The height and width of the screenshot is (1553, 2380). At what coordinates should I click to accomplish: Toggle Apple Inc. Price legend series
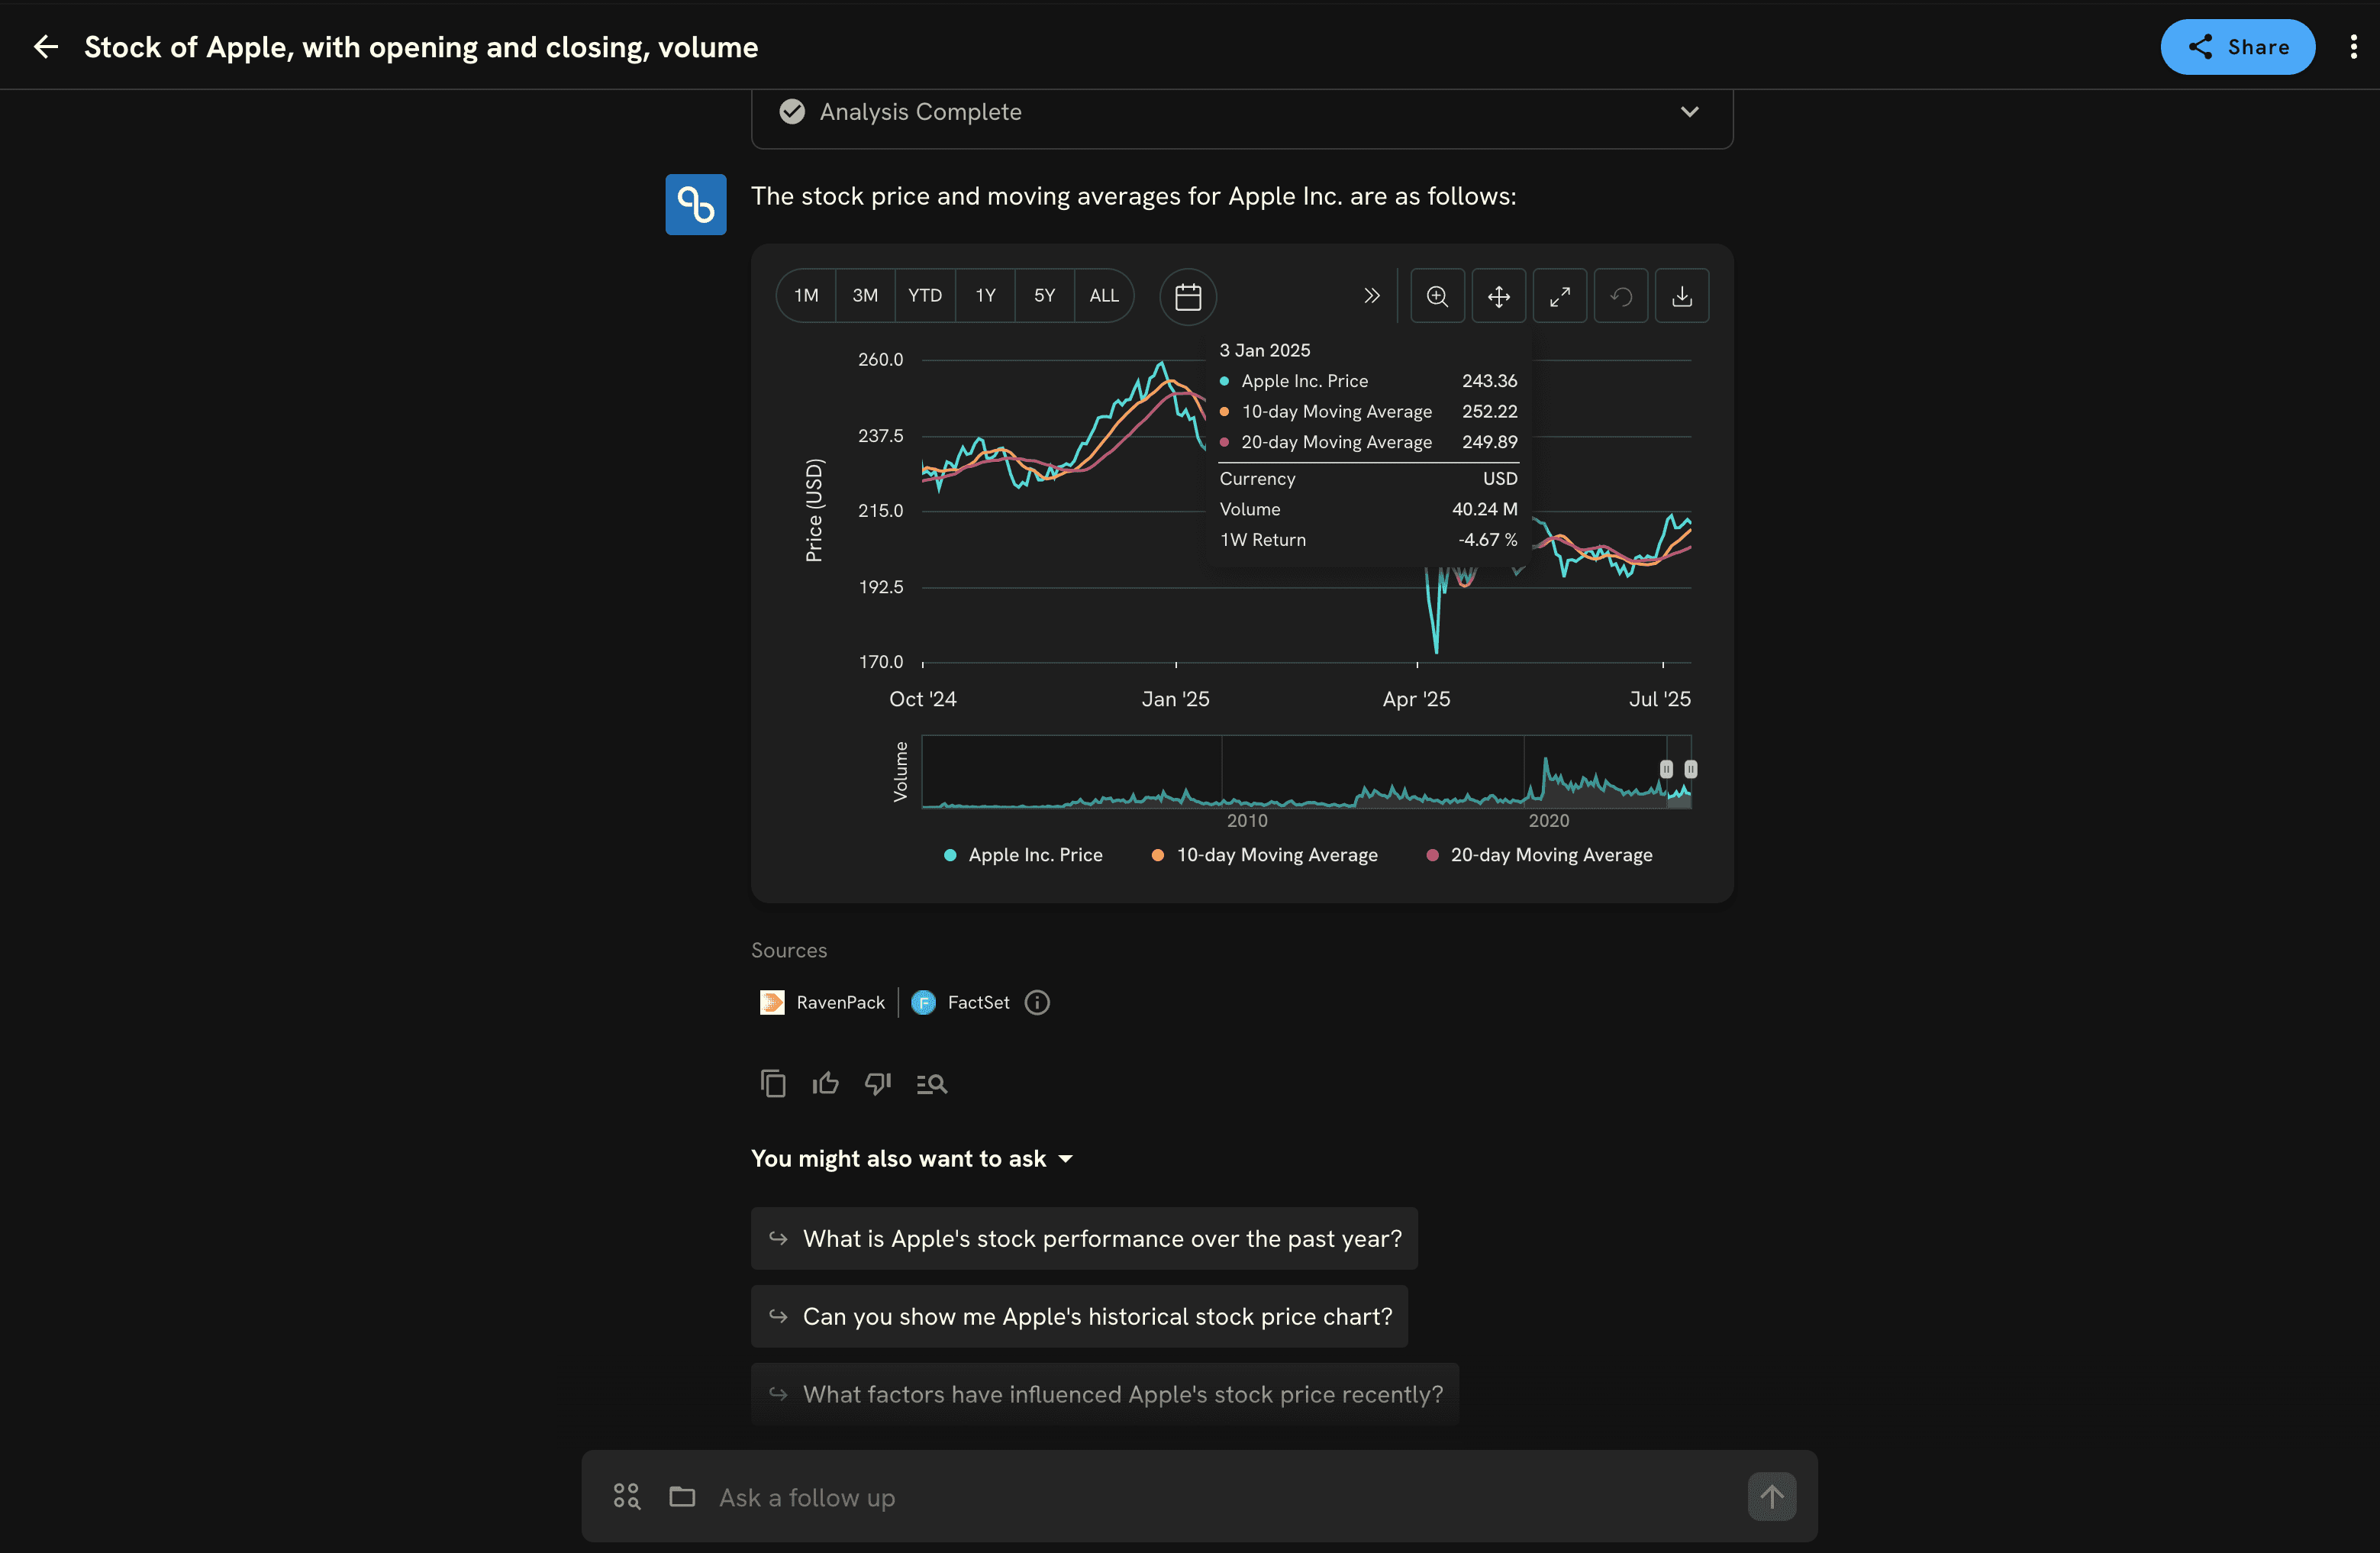coord(1024,855)
